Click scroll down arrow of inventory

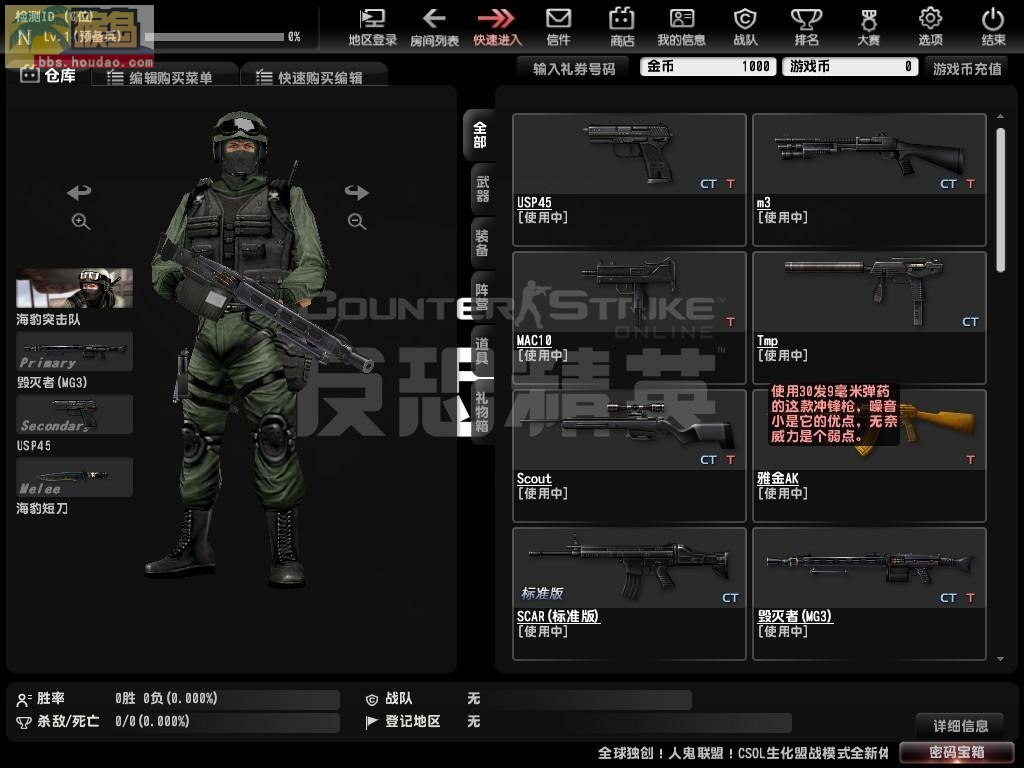1000,659
